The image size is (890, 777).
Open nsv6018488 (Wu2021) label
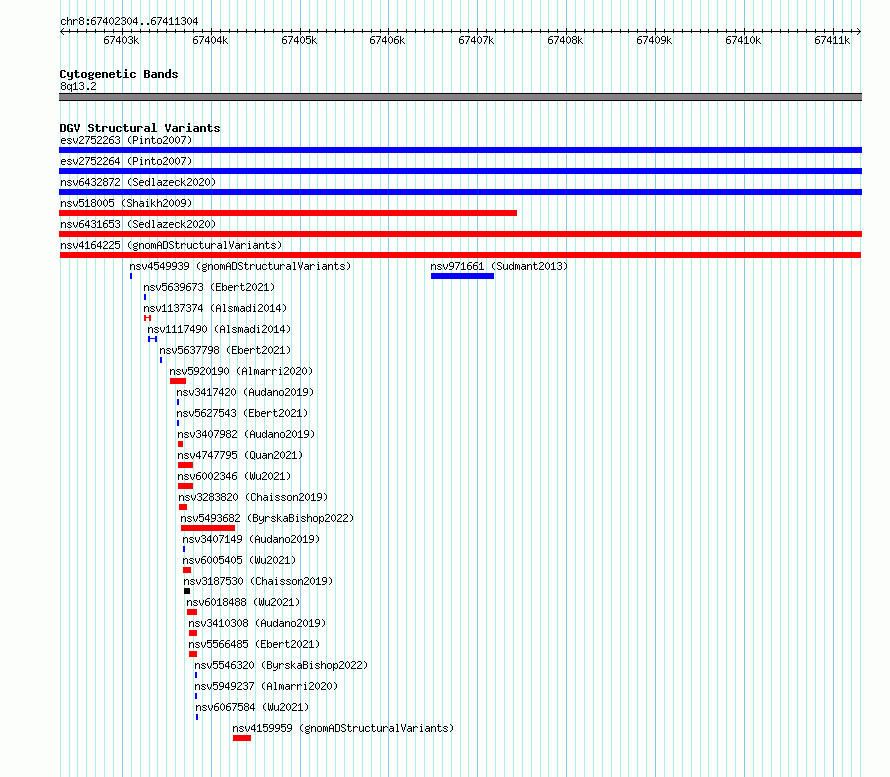(243, 602)
